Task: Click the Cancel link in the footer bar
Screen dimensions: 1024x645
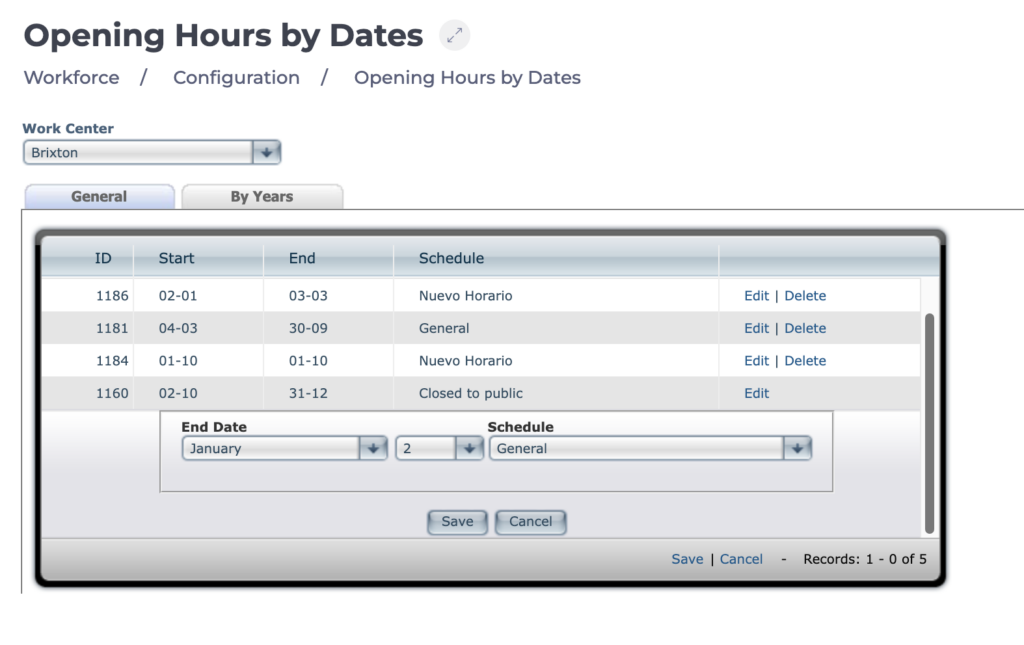Action: click(741, 559)
